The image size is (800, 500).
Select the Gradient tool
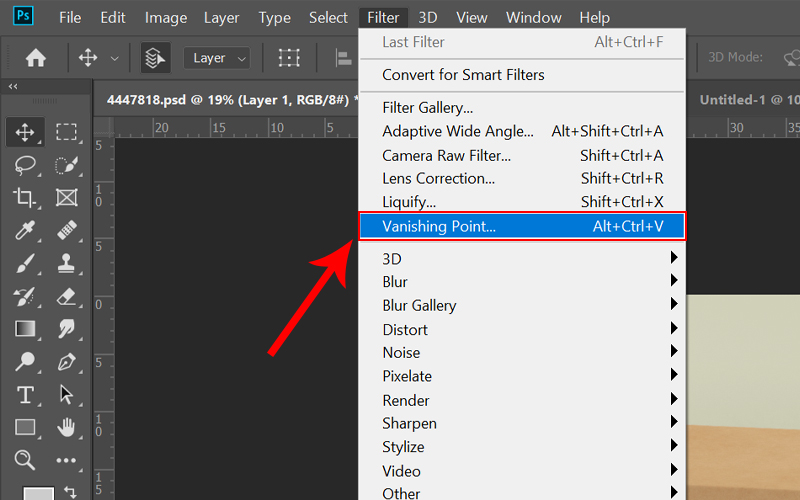pyautogui.click(x=25, y=329)
